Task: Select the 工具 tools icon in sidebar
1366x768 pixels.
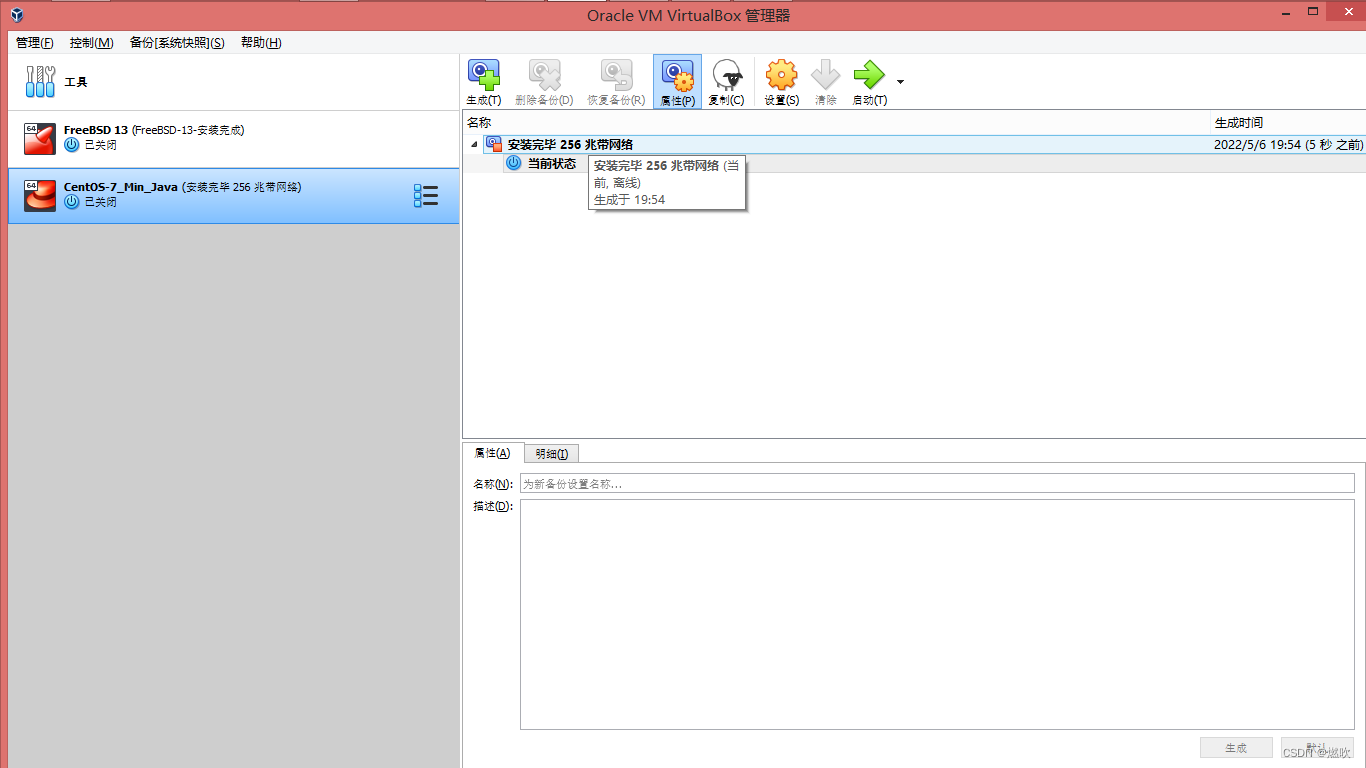Action: point(41,82)
